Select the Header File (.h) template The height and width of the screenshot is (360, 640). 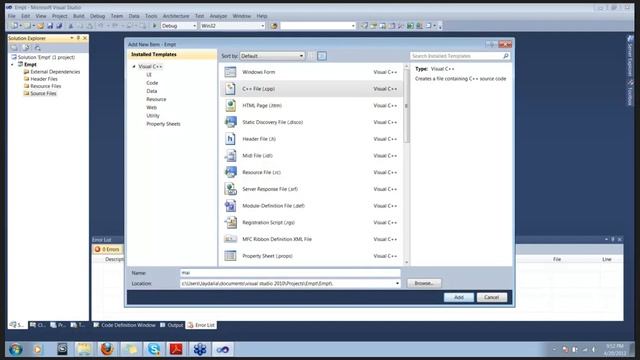[x=311, y=139]
